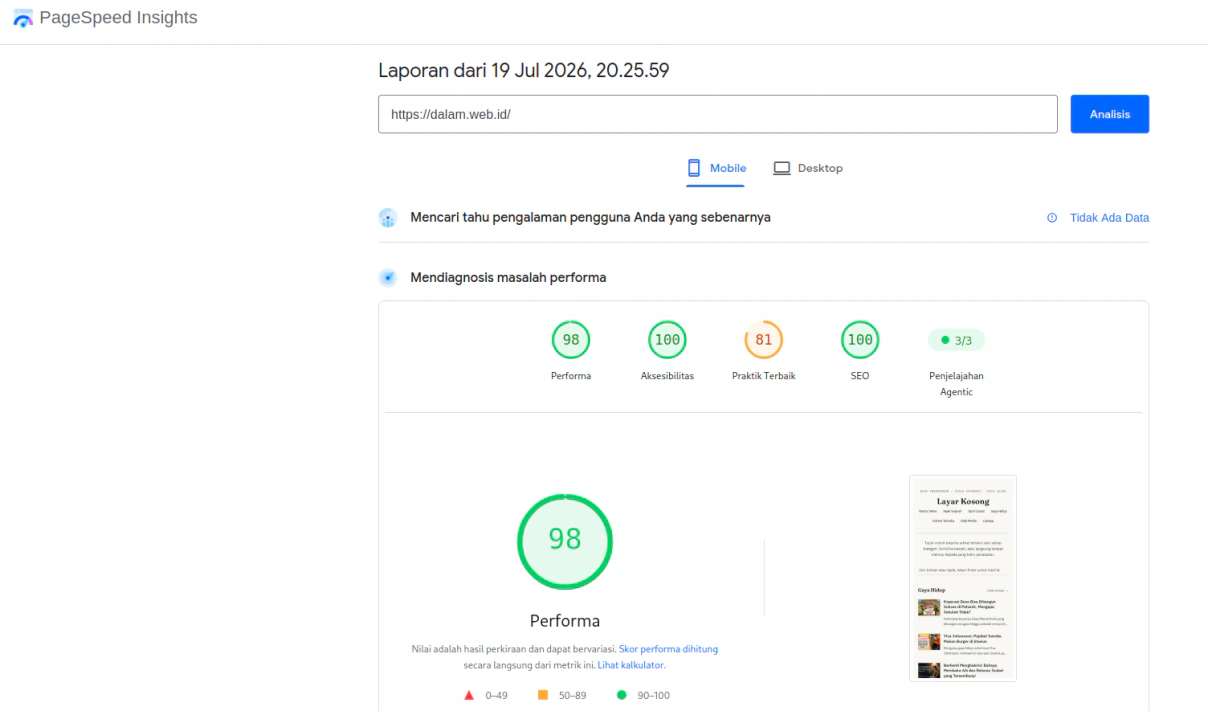Select the Praktik Terbaik 81 score gauge
This screenshot has width=1208, height=711.
[764, 340]
